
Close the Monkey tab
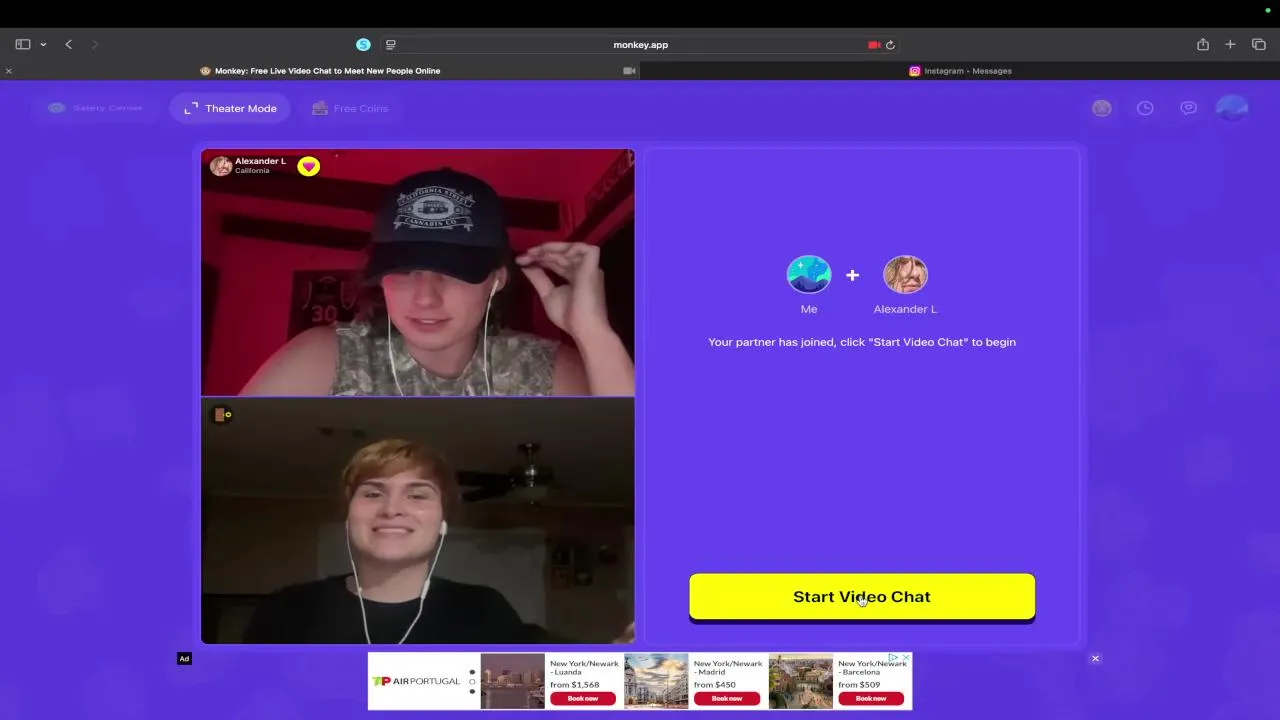8,71
